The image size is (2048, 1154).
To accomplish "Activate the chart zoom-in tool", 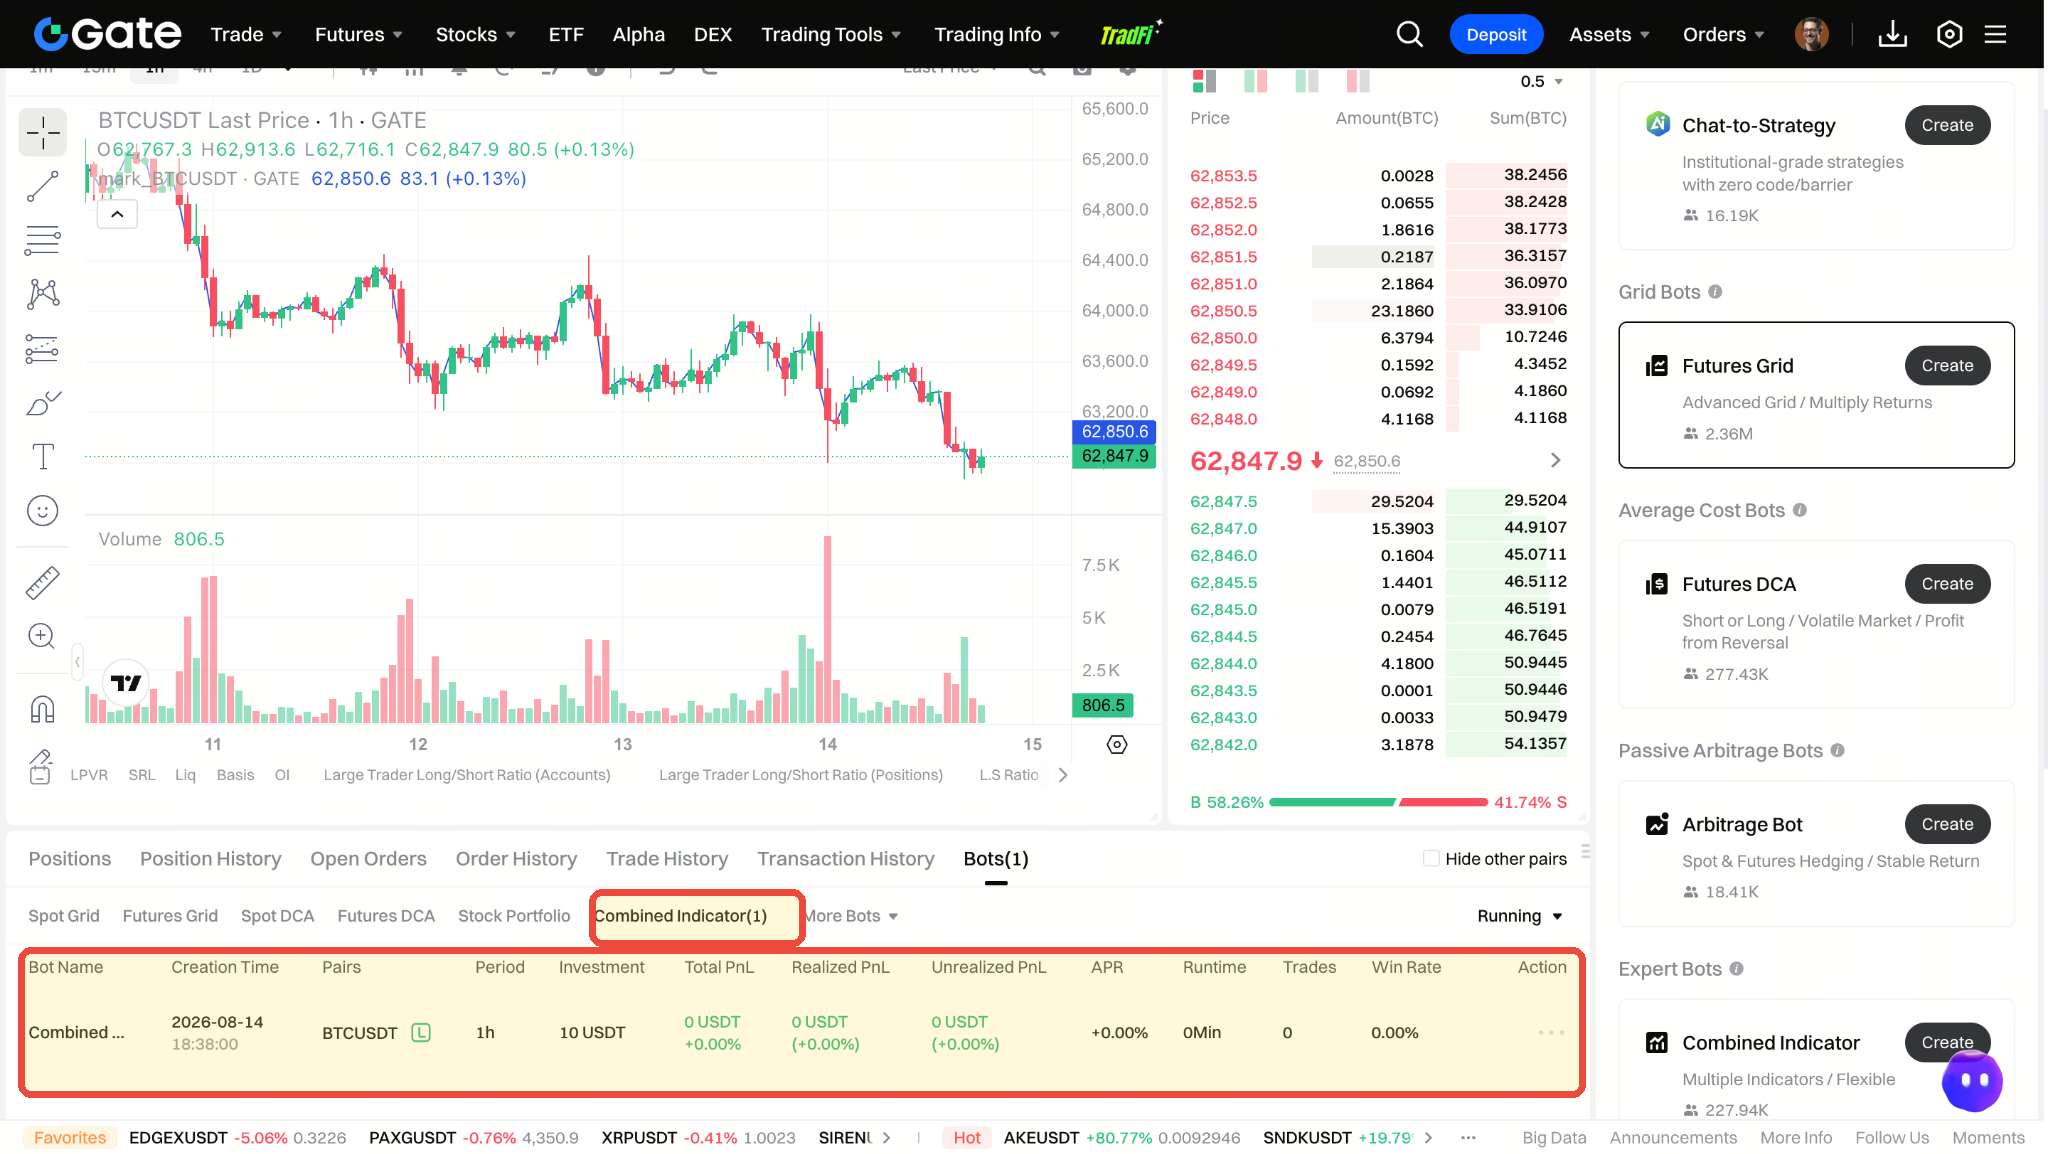I will [x=42, y=636].
